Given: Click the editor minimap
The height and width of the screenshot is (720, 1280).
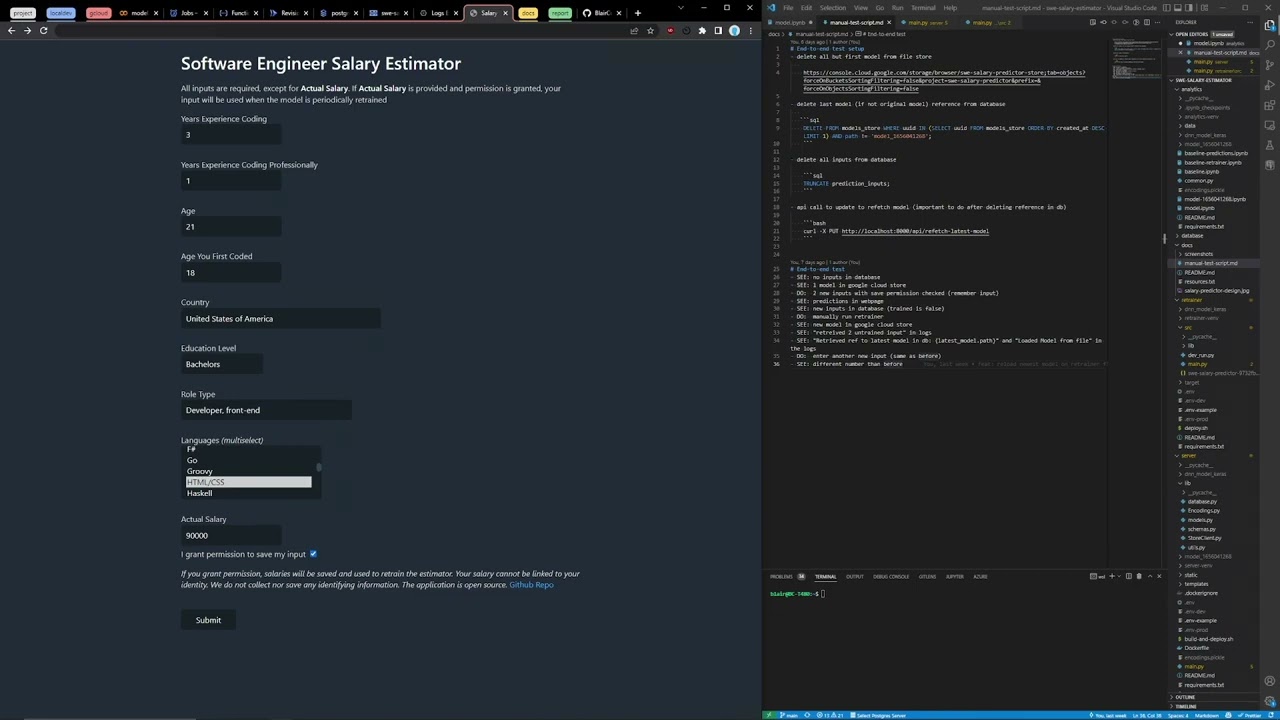Looking at the screenshot, I should pyautogui.click(x=1137, y=80).
